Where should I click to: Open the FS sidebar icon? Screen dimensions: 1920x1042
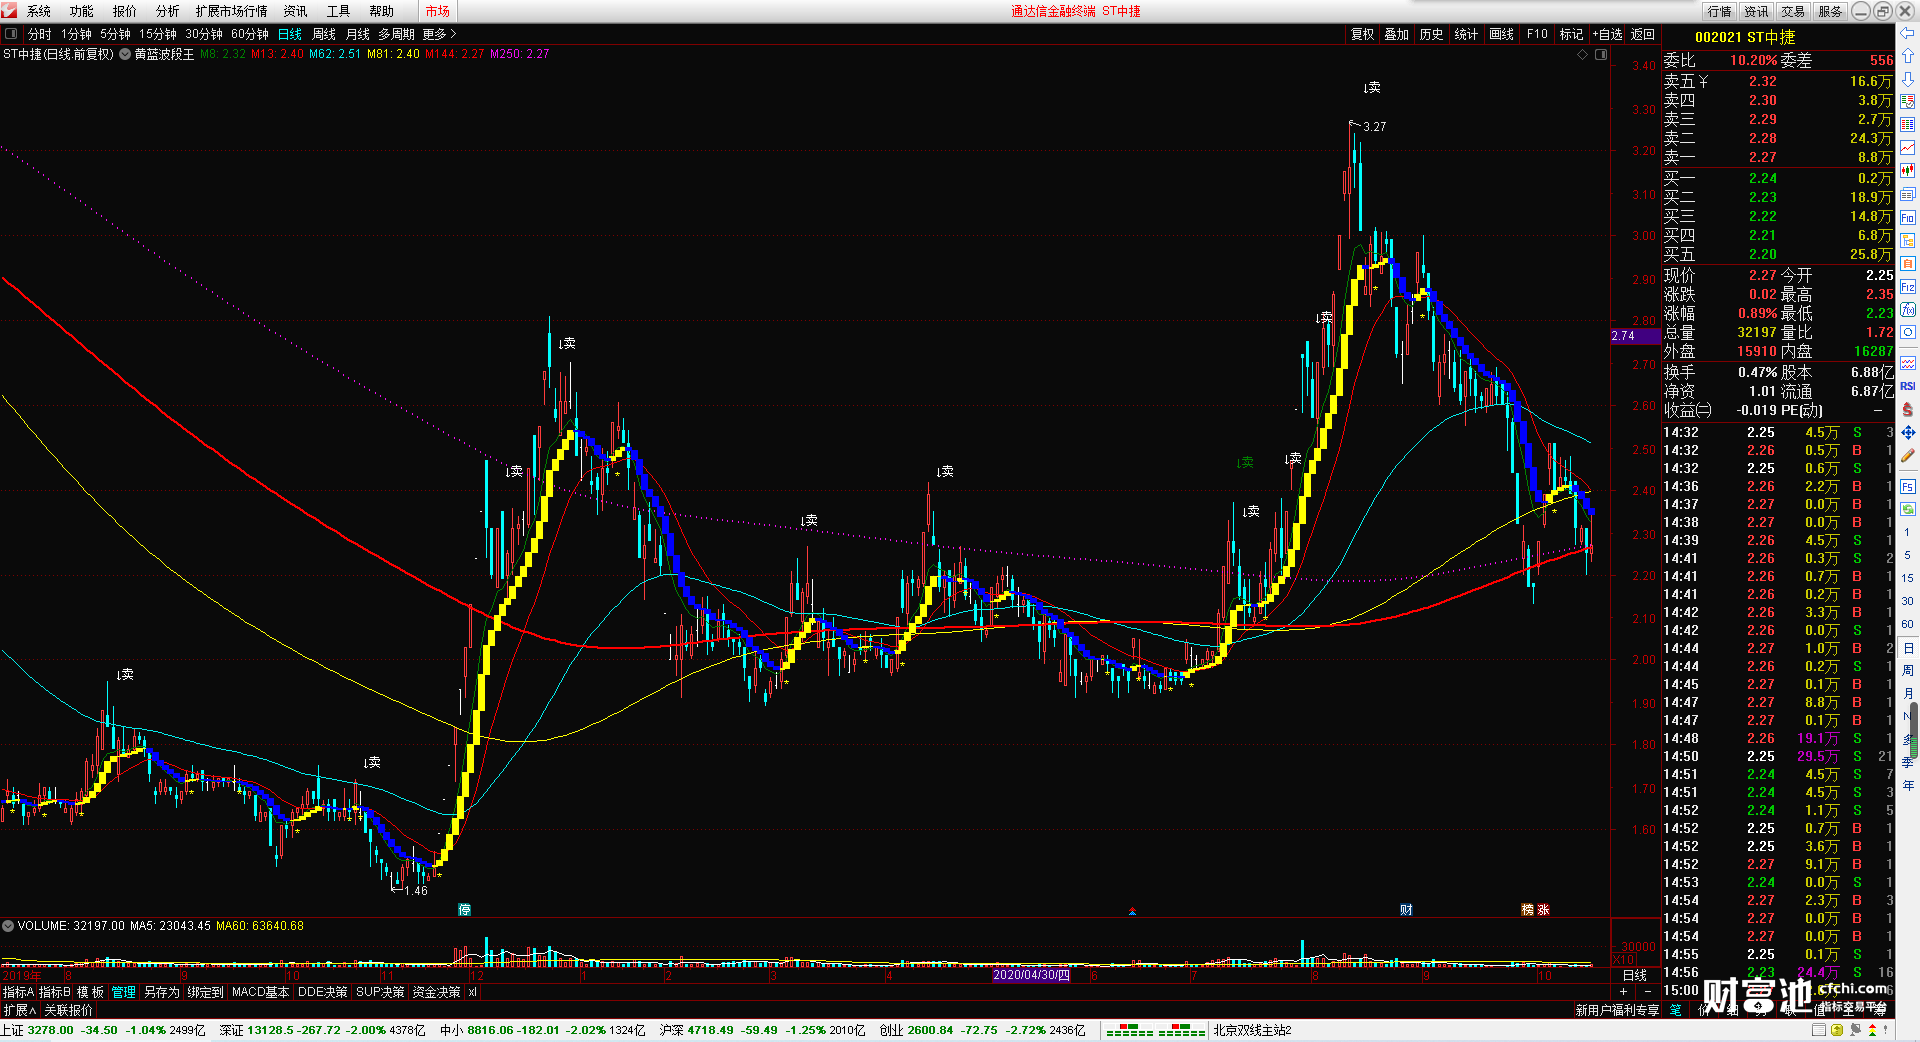click(1908, 487)
